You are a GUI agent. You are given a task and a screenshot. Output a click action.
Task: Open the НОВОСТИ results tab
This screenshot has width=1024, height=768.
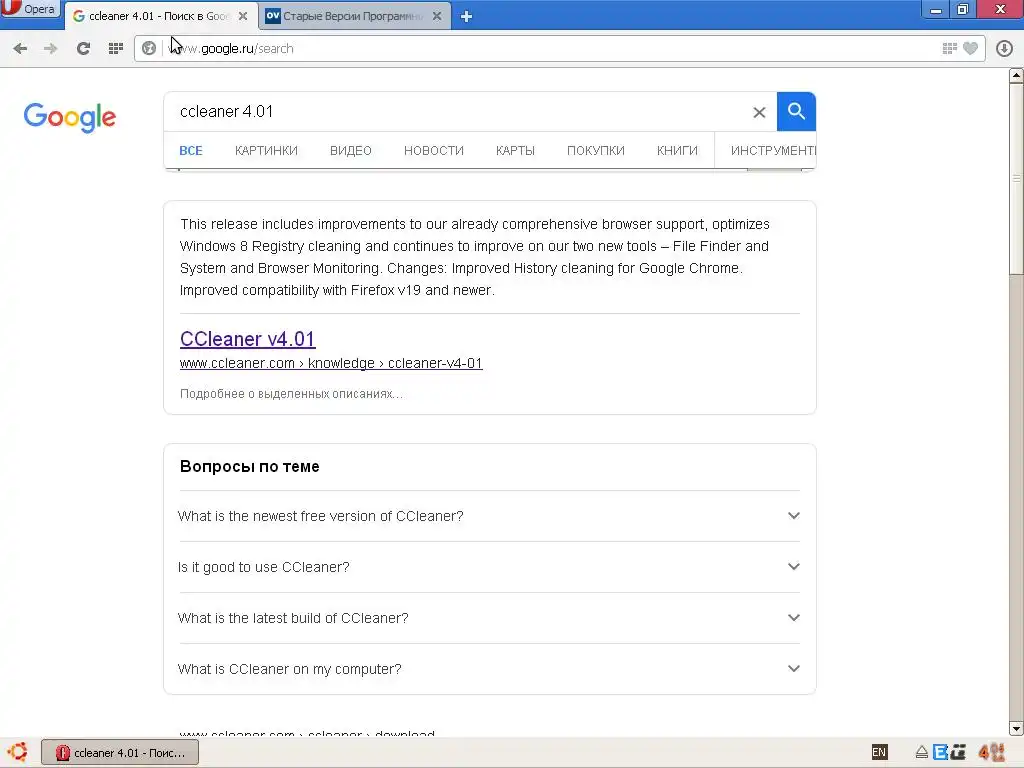[x=434, y=151]
